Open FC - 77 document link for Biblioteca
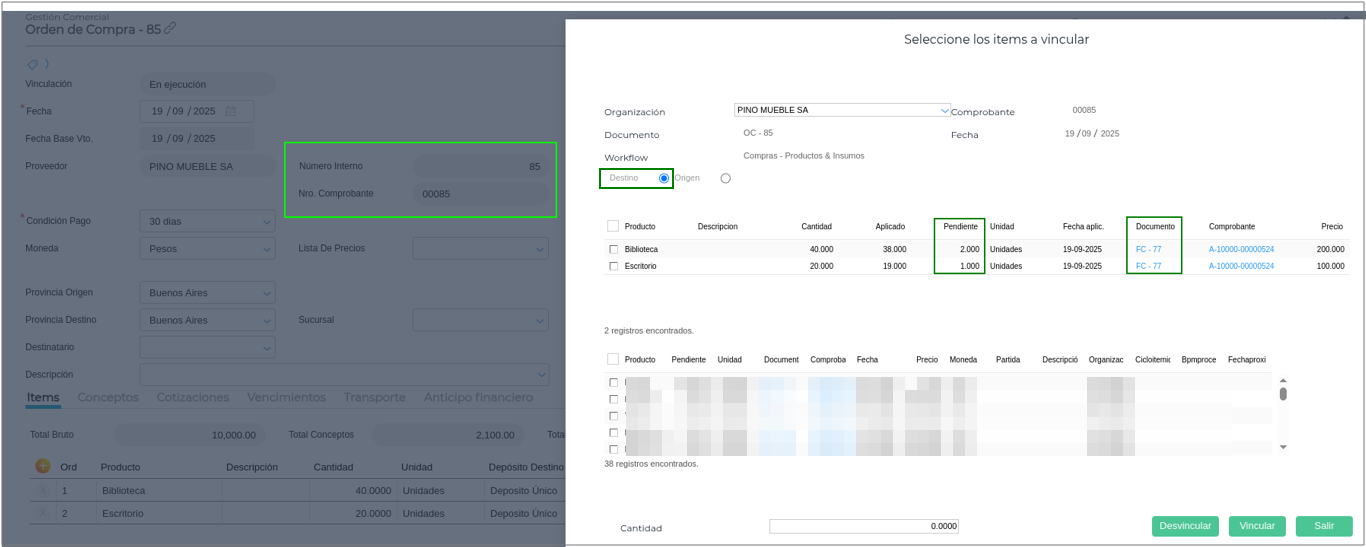 [x=1148, y=249]
